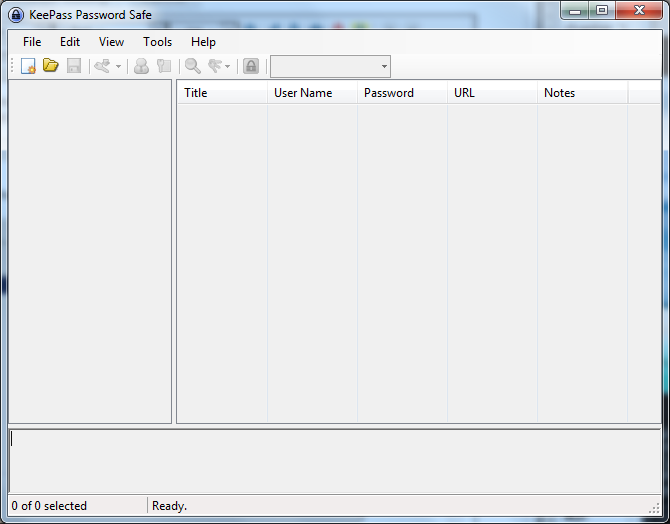Screen dimensions: 670x524
Task: Click the empty group tree panel
Action: point(90,250)
